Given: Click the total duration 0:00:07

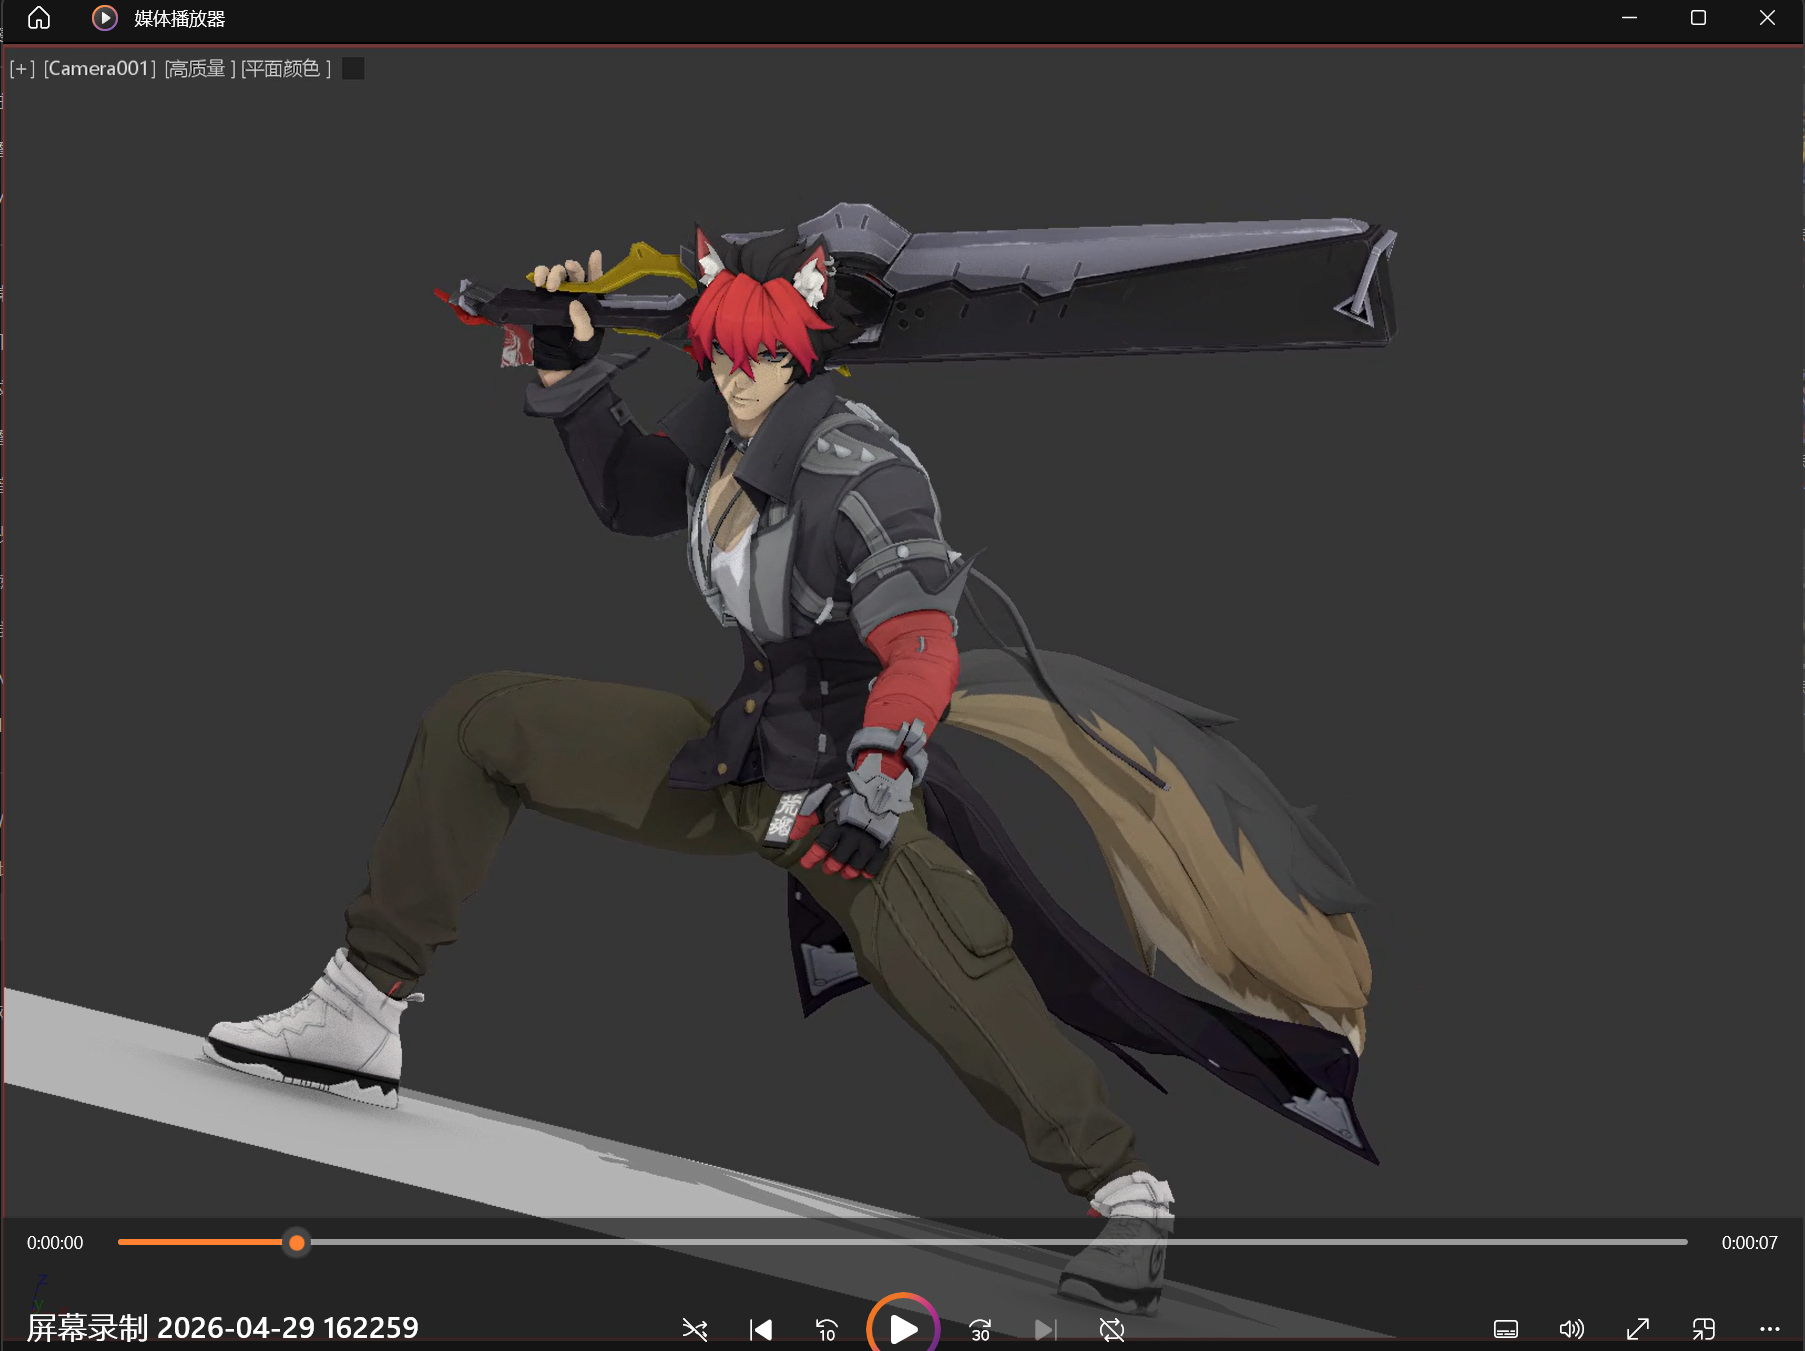Looking at the screenshot, I should click(1750, 1243).
